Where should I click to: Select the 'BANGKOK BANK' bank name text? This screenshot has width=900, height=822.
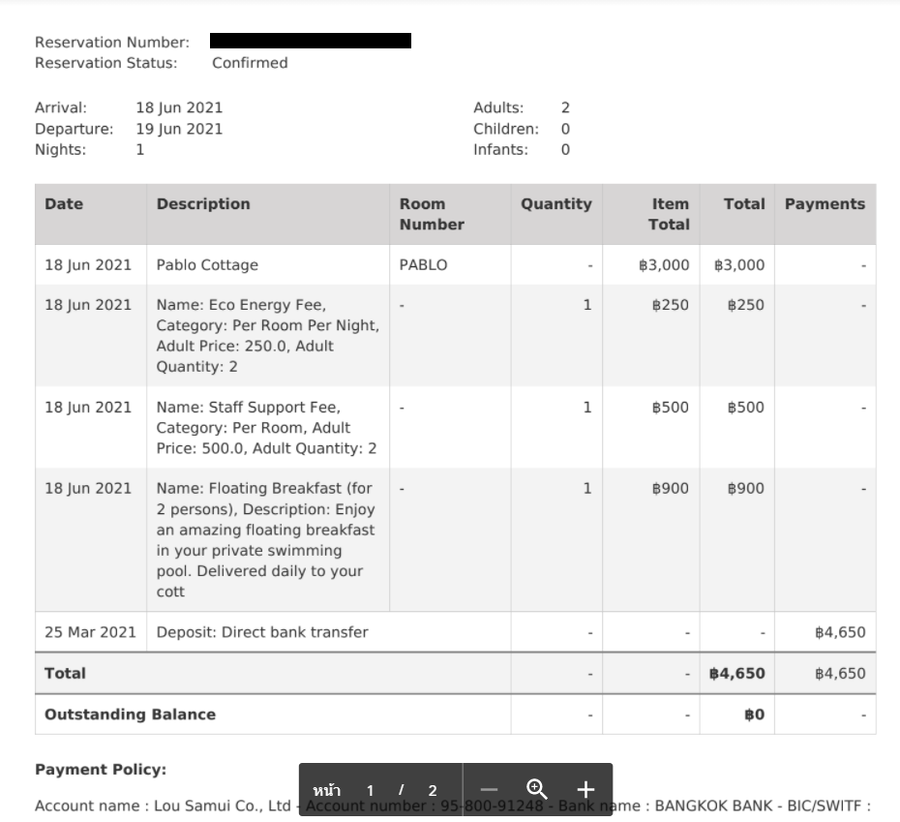(713, 806)
